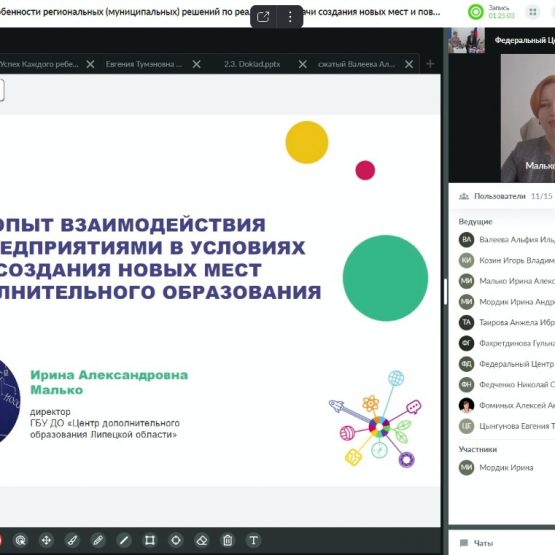Click the recording timer 01:25:03

point(502,16)
